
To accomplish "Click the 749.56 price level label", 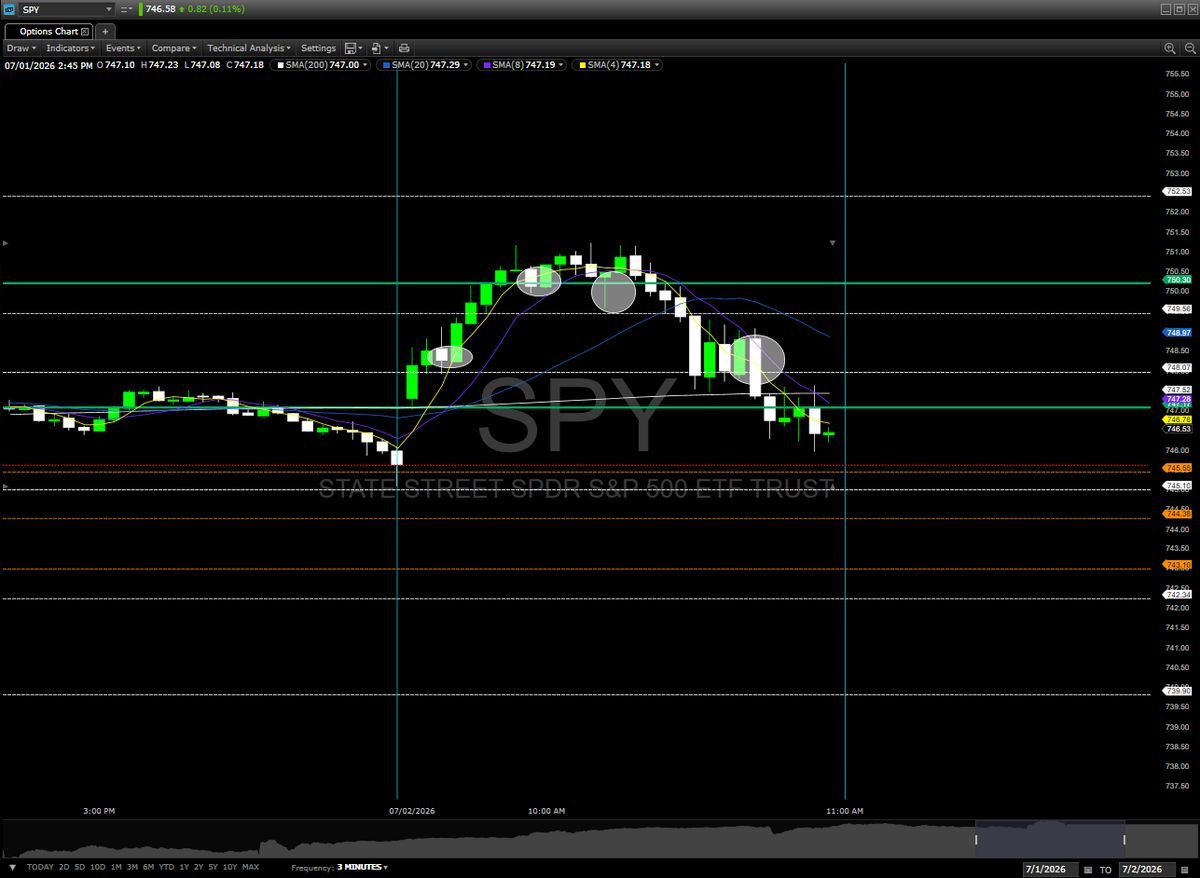I will (x=1177, y=309).
